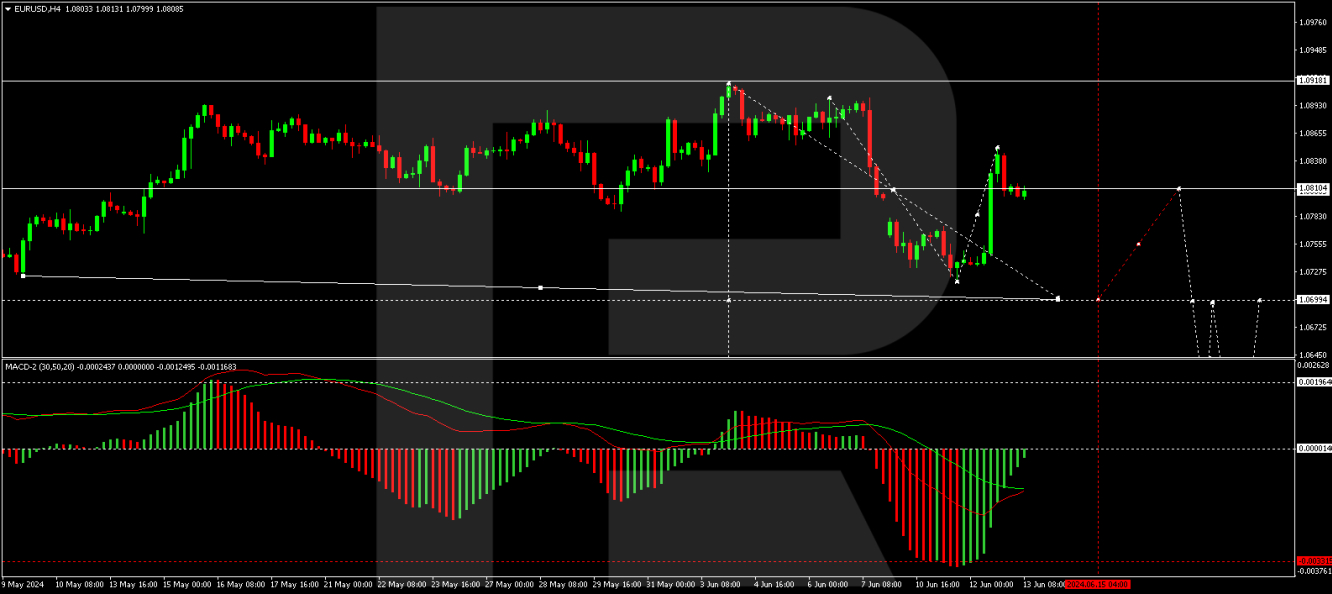
Task: Select the 9 May 2024 date label
Action: point(22,583)
